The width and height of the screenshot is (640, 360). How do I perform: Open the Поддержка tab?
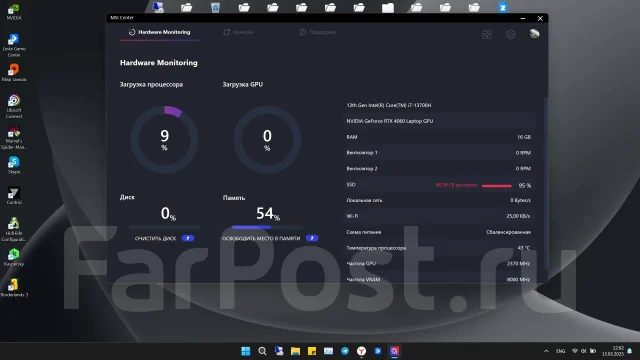tap(318, 32)
